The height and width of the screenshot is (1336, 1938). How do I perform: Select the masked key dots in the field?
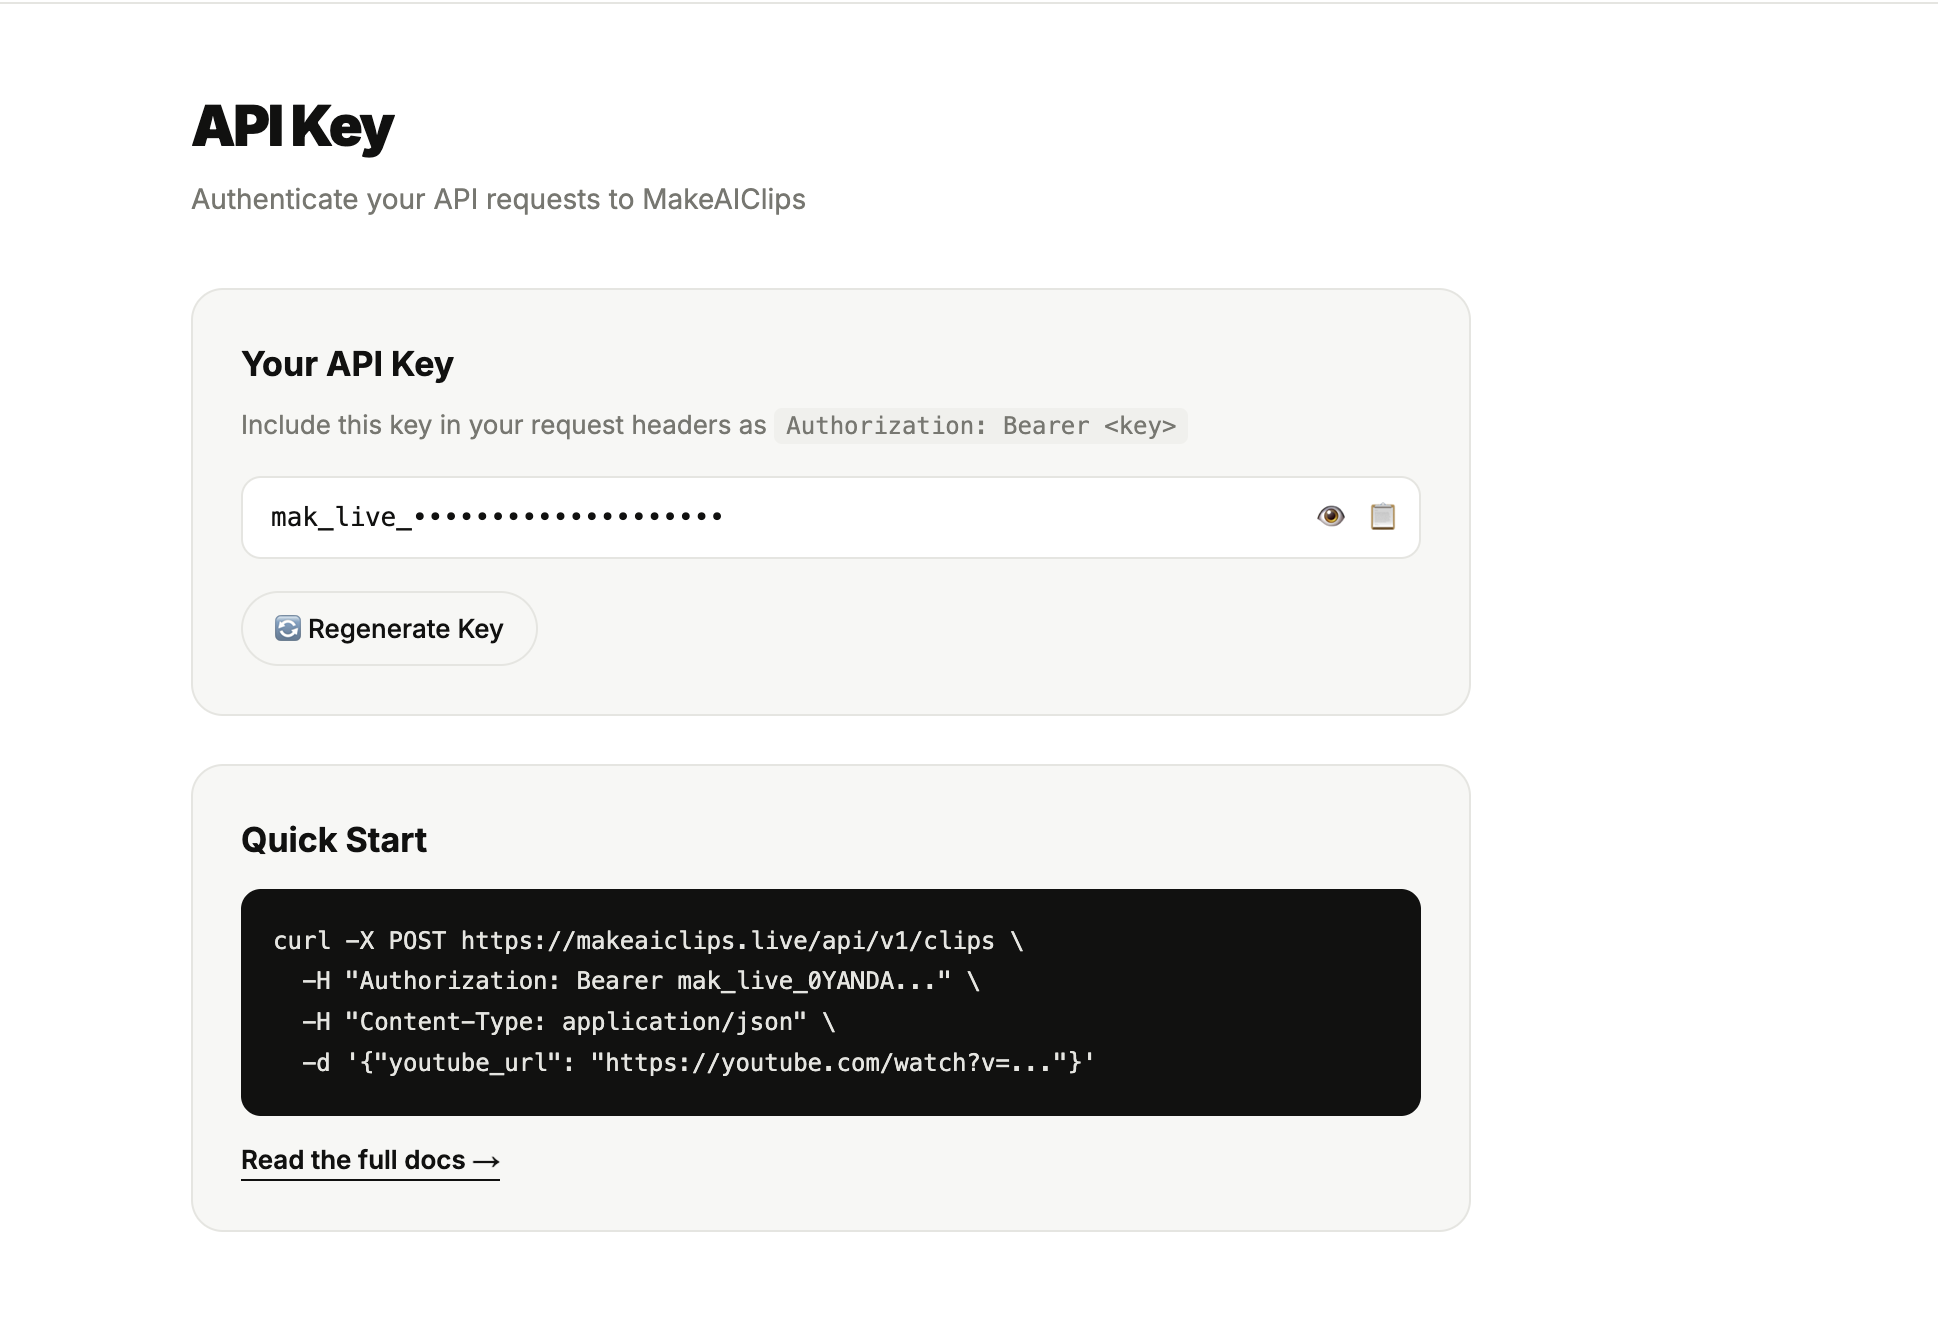570,517
